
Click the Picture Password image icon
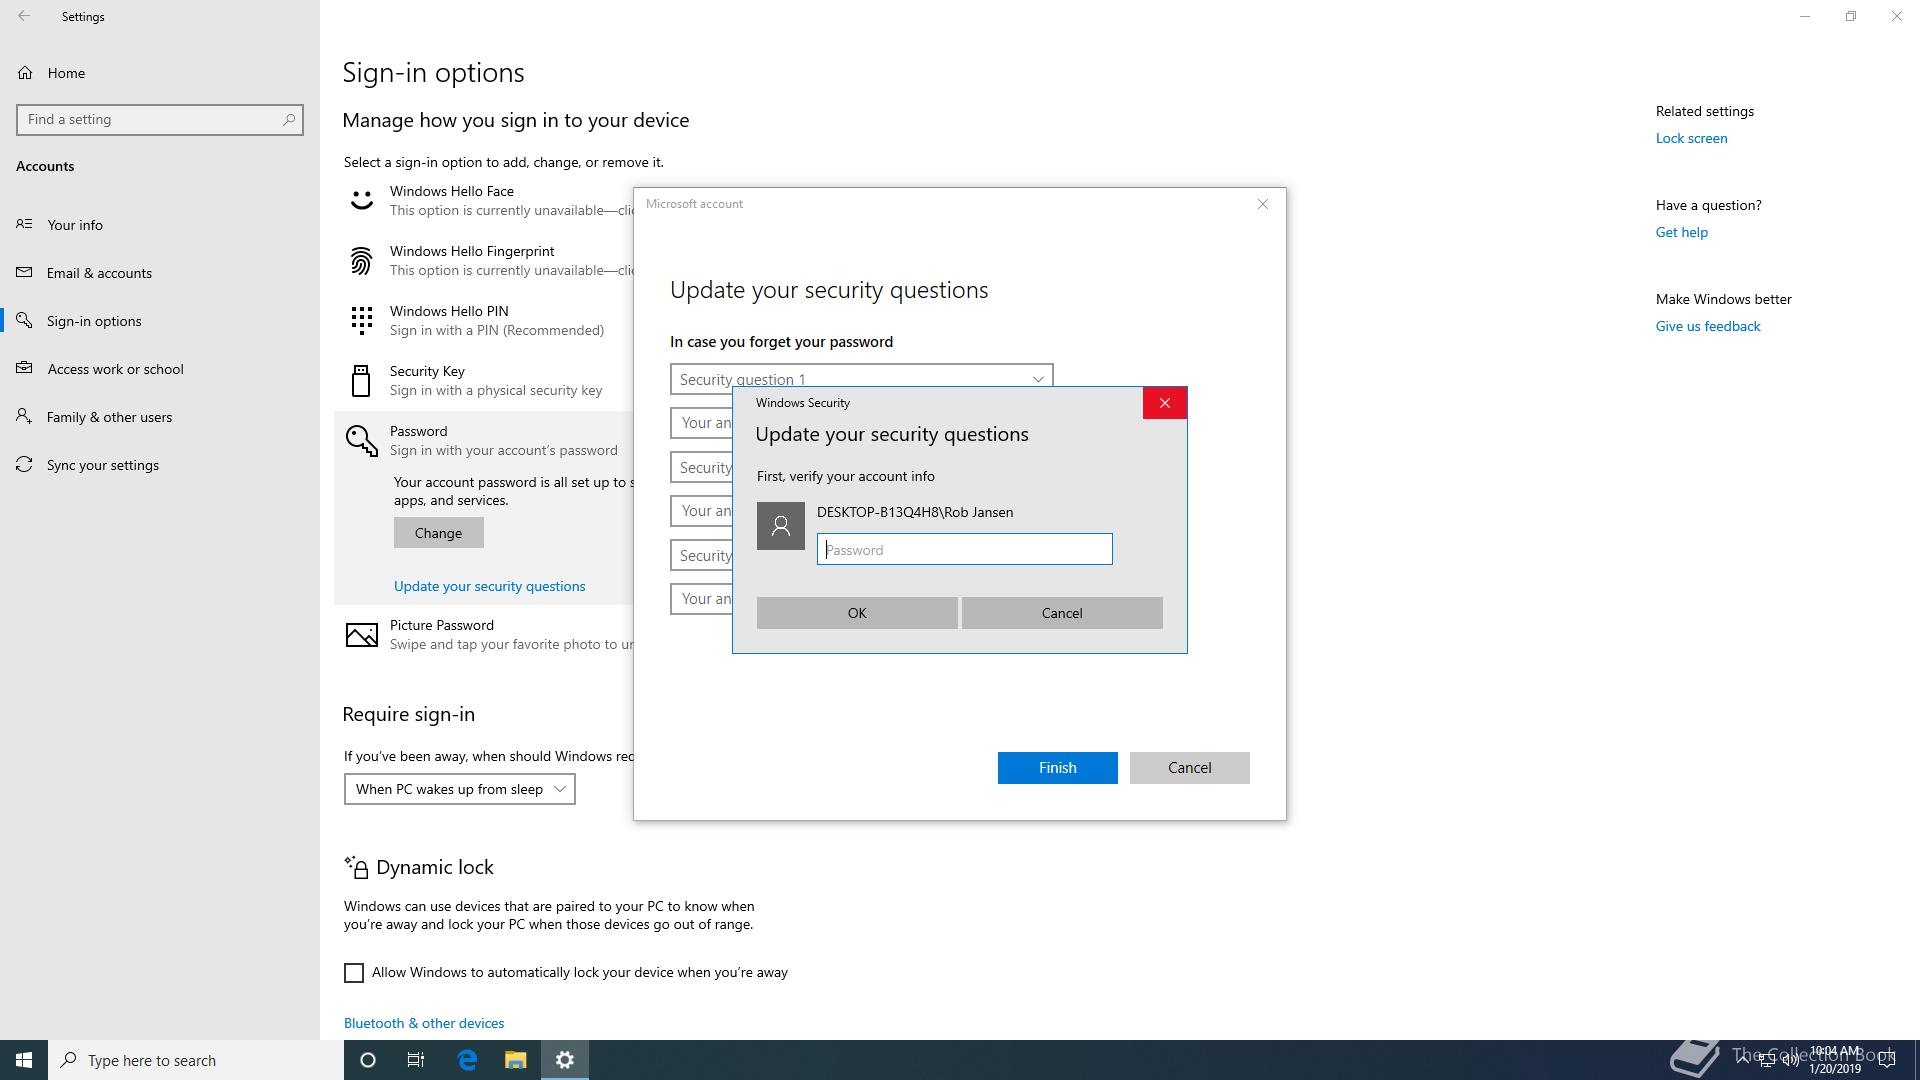coord(361,635)
